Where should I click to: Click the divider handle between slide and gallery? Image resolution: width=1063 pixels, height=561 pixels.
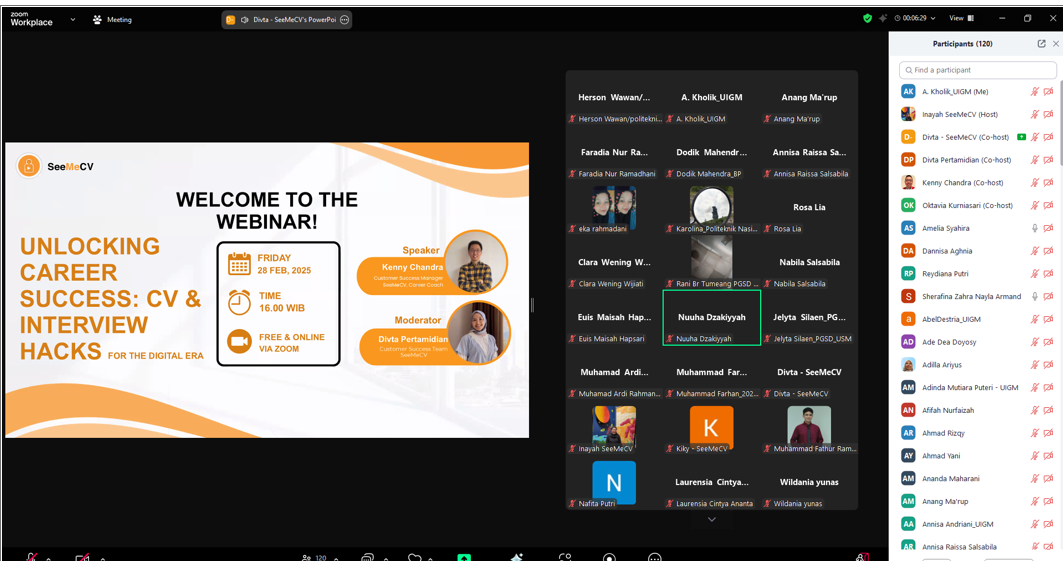point(533,305)
